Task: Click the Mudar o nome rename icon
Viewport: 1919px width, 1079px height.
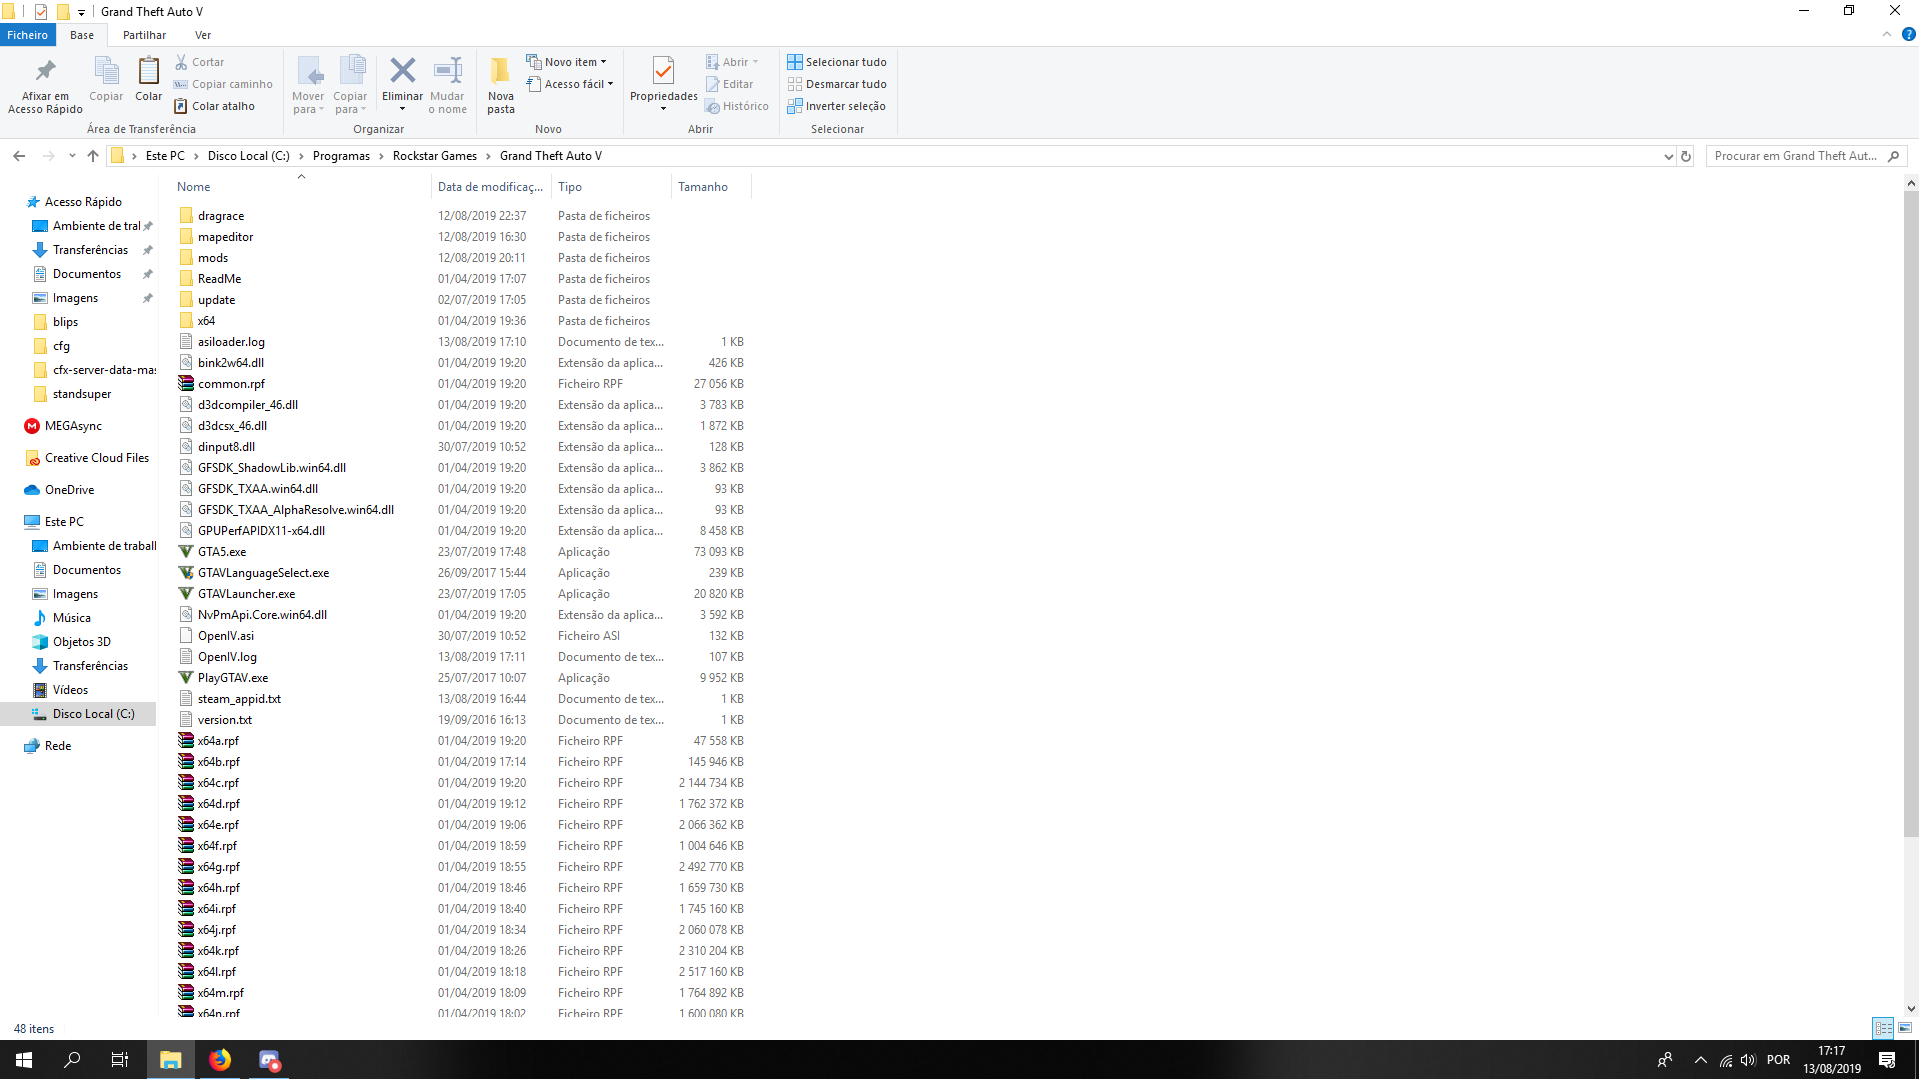Action: pyautogui.click(x=447, y=72)
